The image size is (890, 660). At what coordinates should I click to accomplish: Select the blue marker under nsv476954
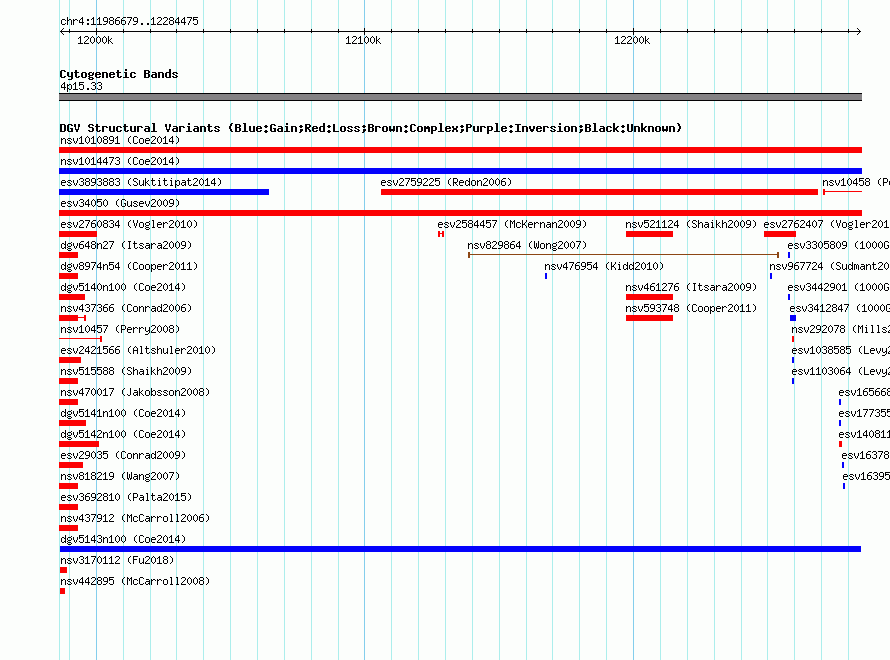[x=546, y=276]
